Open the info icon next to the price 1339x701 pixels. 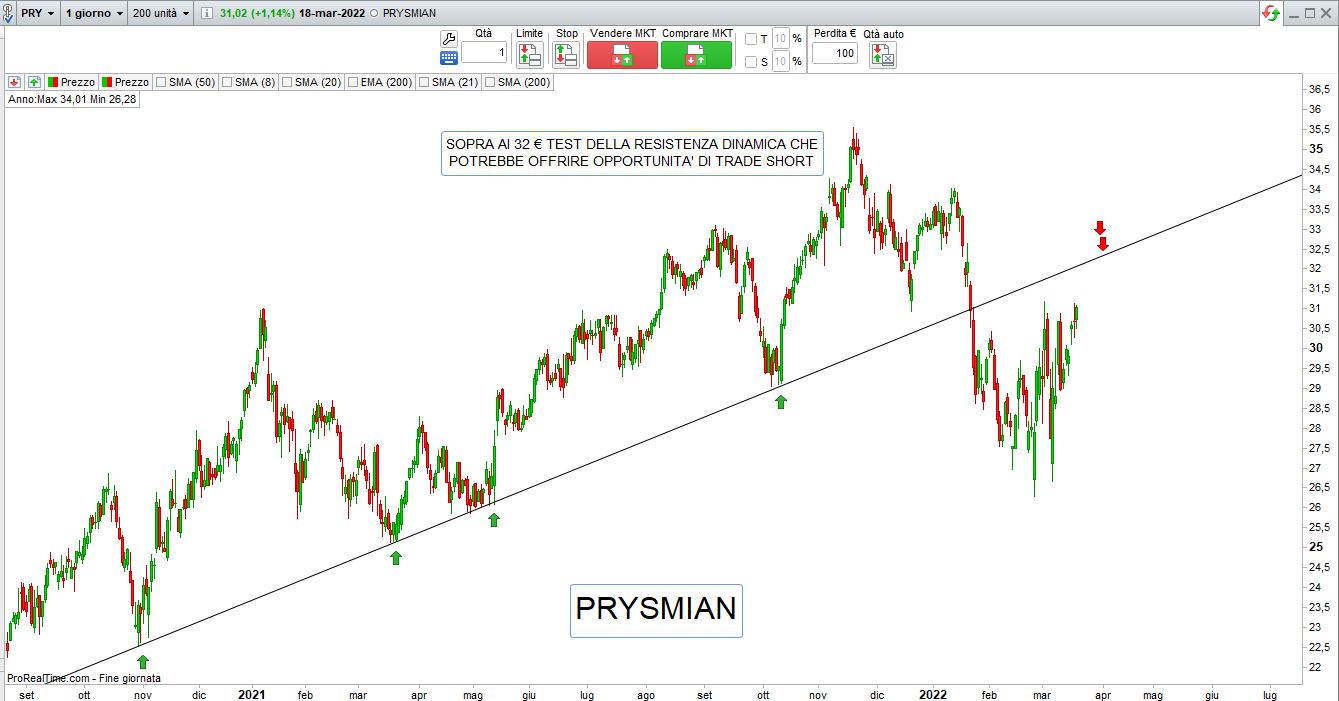206,14
